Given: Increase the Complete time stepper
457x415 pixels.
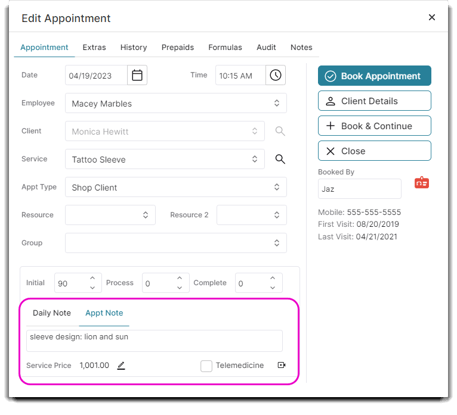Looking at the screenshot, I should point(272,278).
